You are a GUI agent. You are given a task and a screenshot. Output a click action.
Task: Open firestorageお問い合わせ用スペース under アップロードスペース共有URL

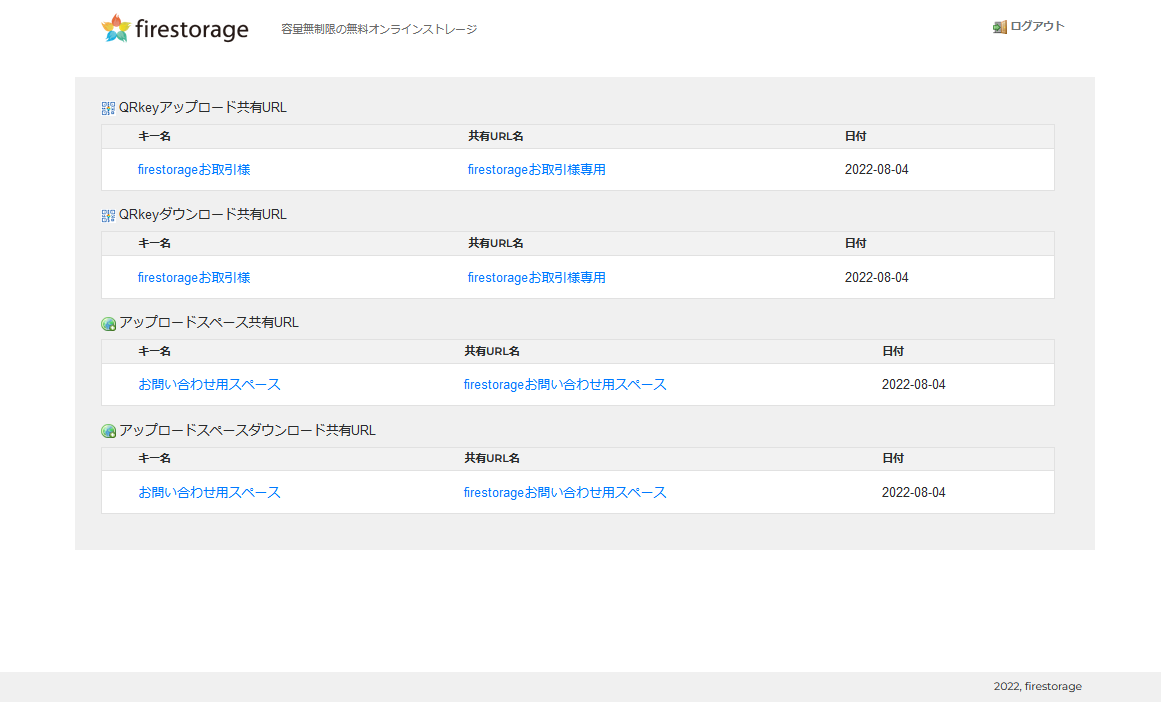click(x=565, y=384)
